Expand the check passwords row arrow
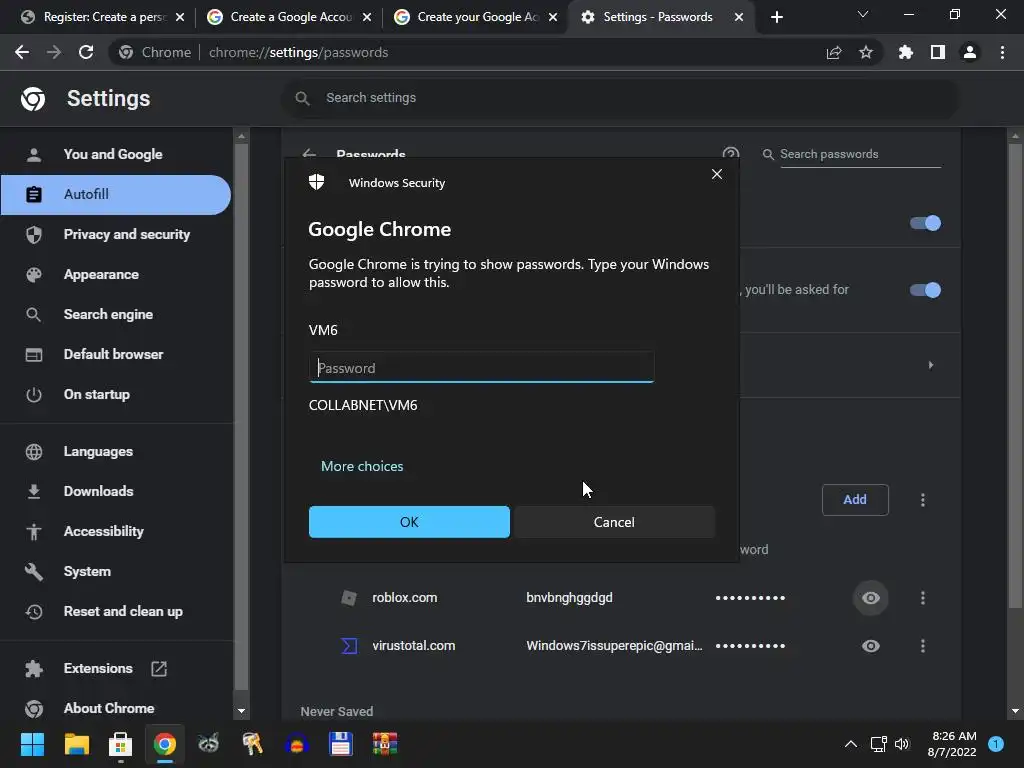 [931, 365]
